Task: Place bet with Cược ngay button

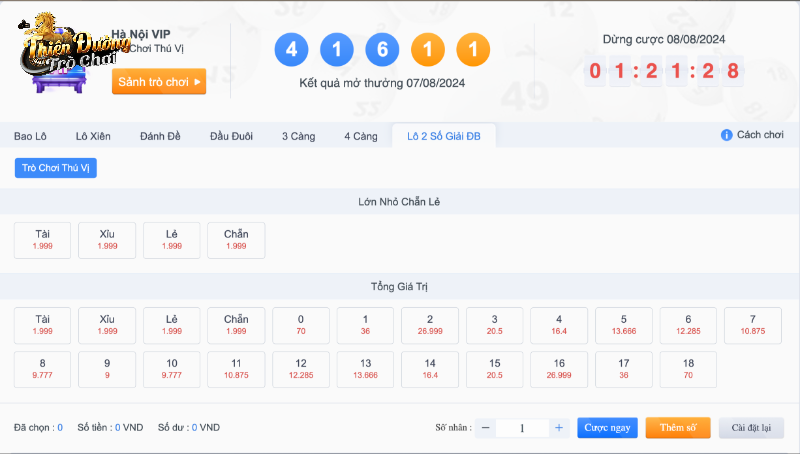Action: coord(607,428)
